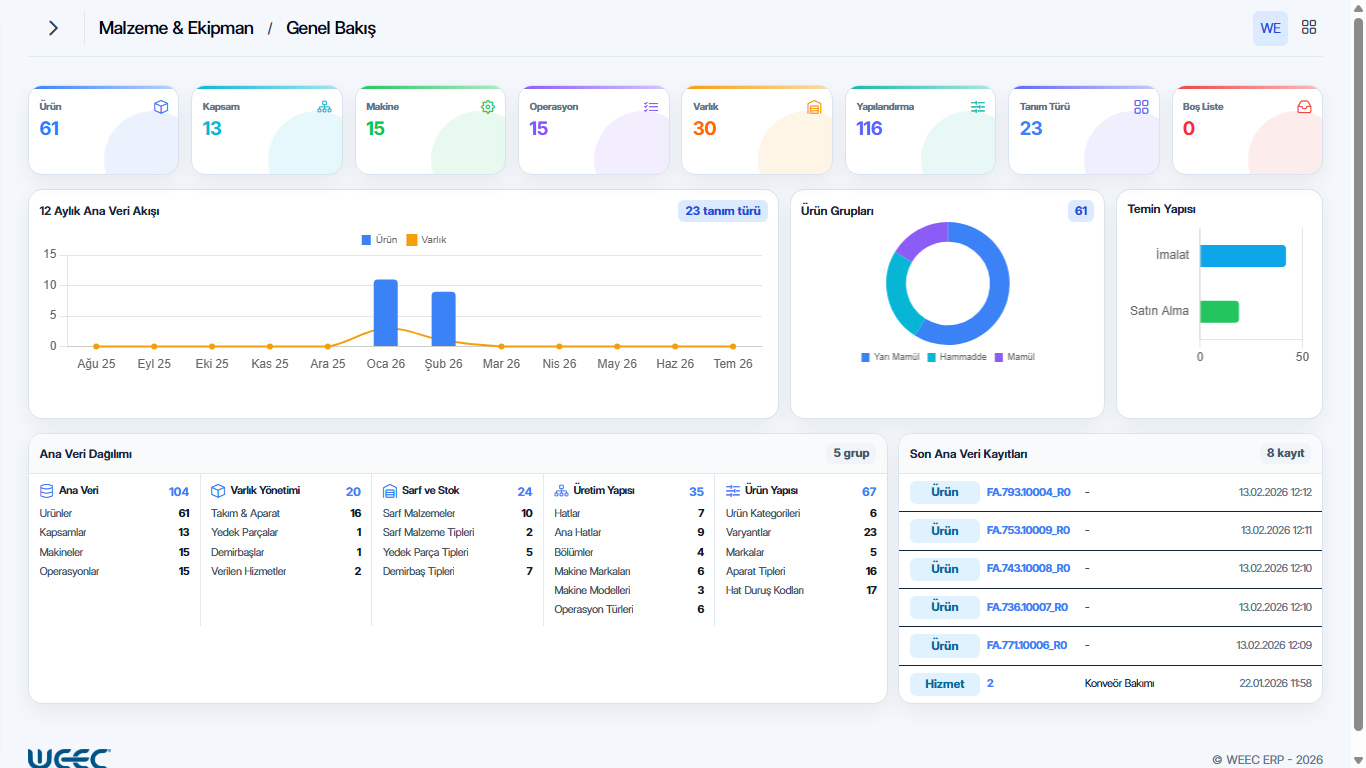The image size is (1366, 768).
Task: Toggle the Varlık series in chart legend
Action: tap(427, 240)
